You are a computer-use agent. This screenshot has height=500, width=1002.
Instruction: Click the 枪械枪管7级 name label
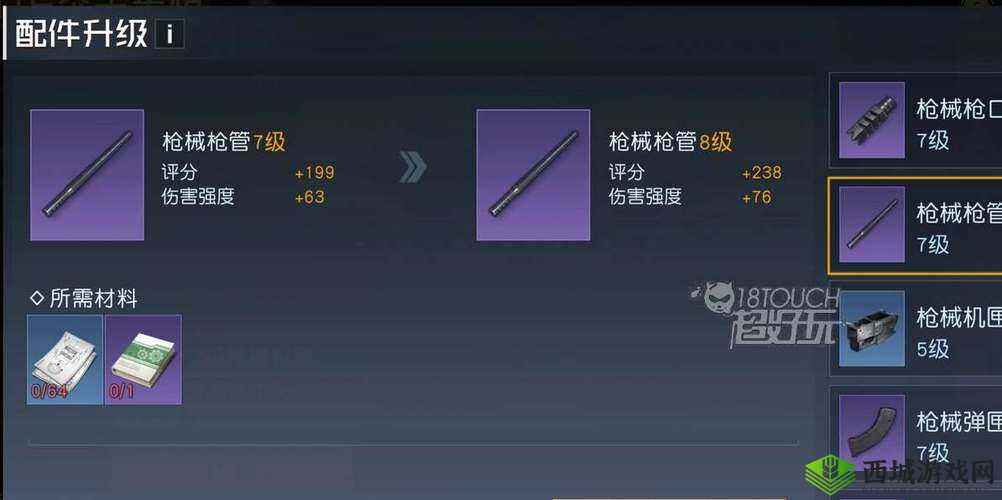[x=224, y=141]
